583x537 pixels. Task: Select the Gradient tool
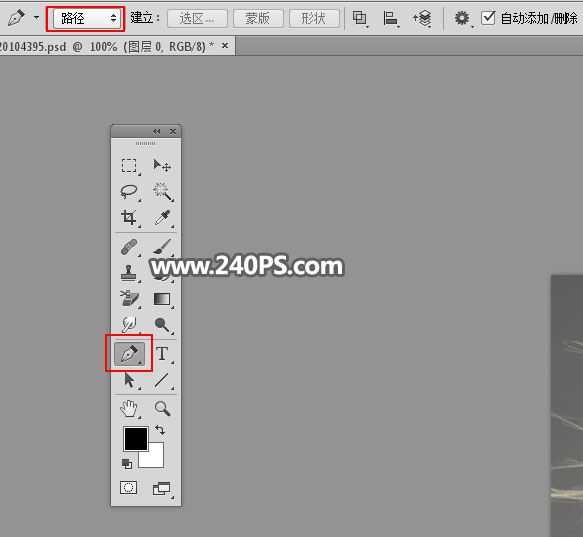[x=162, y=299]
